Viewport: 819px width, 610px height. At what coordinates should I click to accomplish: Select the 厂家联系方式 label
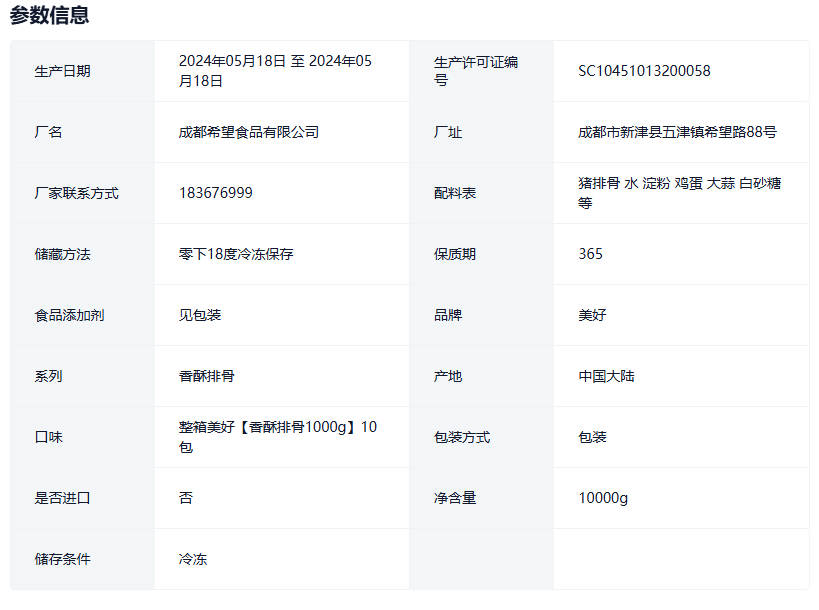(x=76, y=193)
